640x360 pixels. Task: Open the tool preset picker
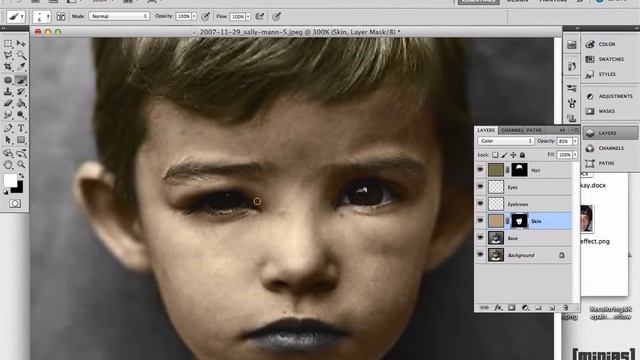click(16, 17)
